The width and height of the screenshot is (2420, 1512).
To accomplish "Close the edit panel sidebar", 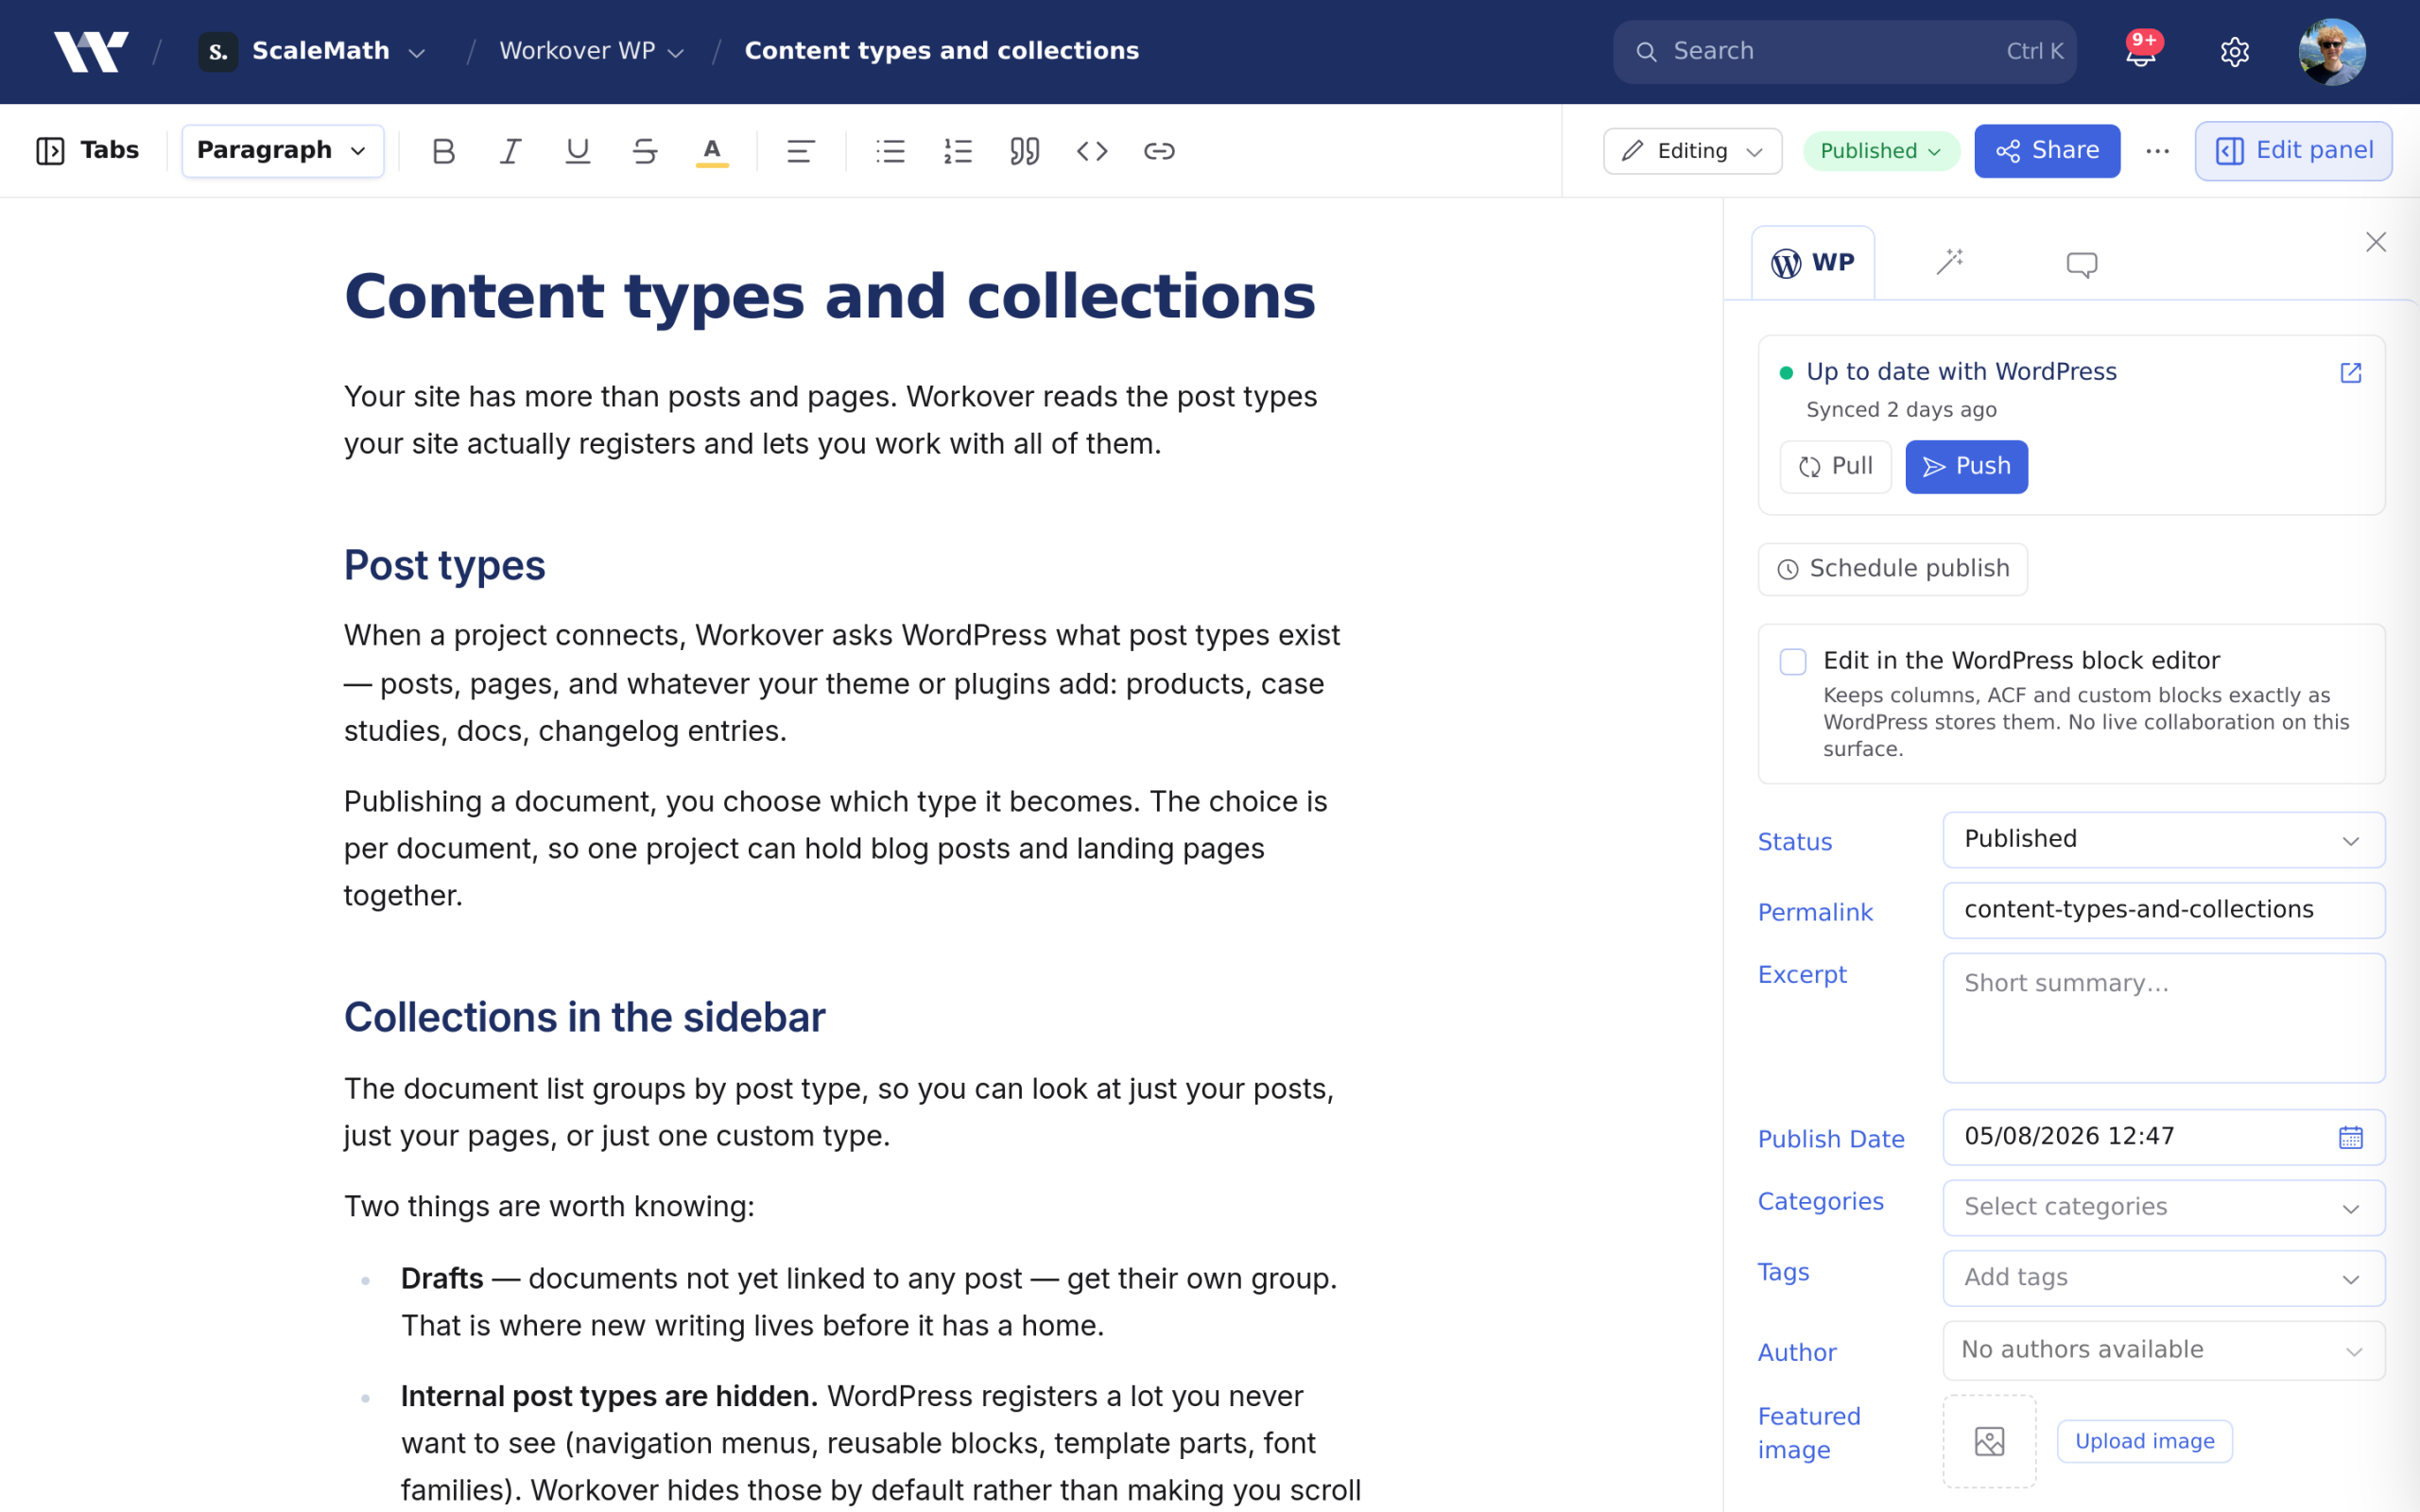I will click(x=2376, y=242).
